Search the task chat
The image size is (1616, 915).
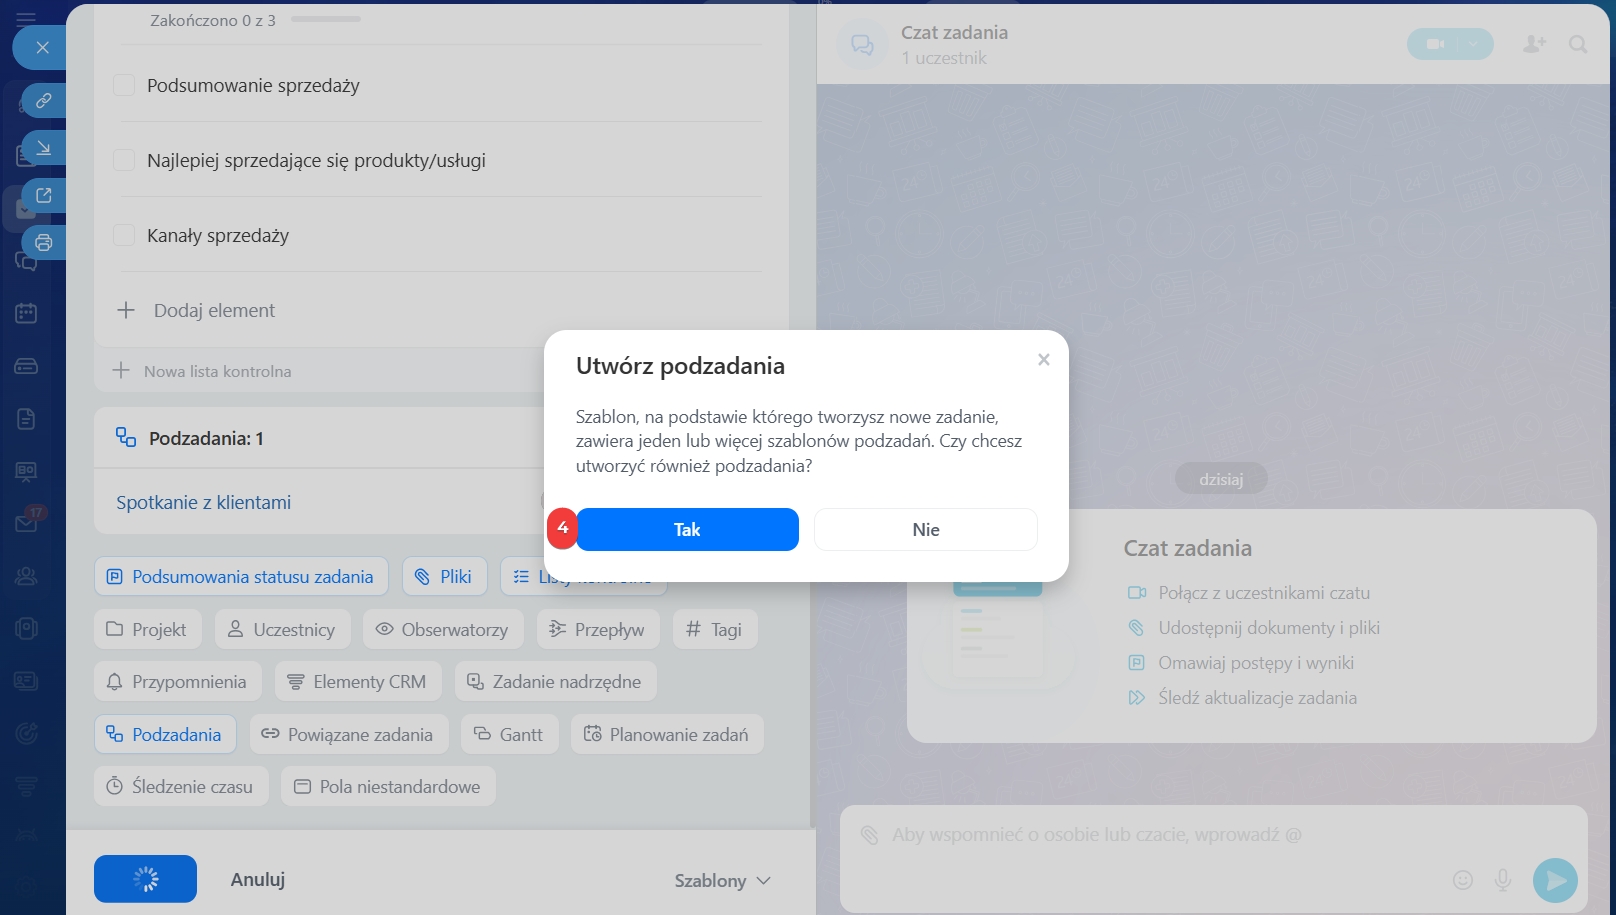pos(1578,44)
